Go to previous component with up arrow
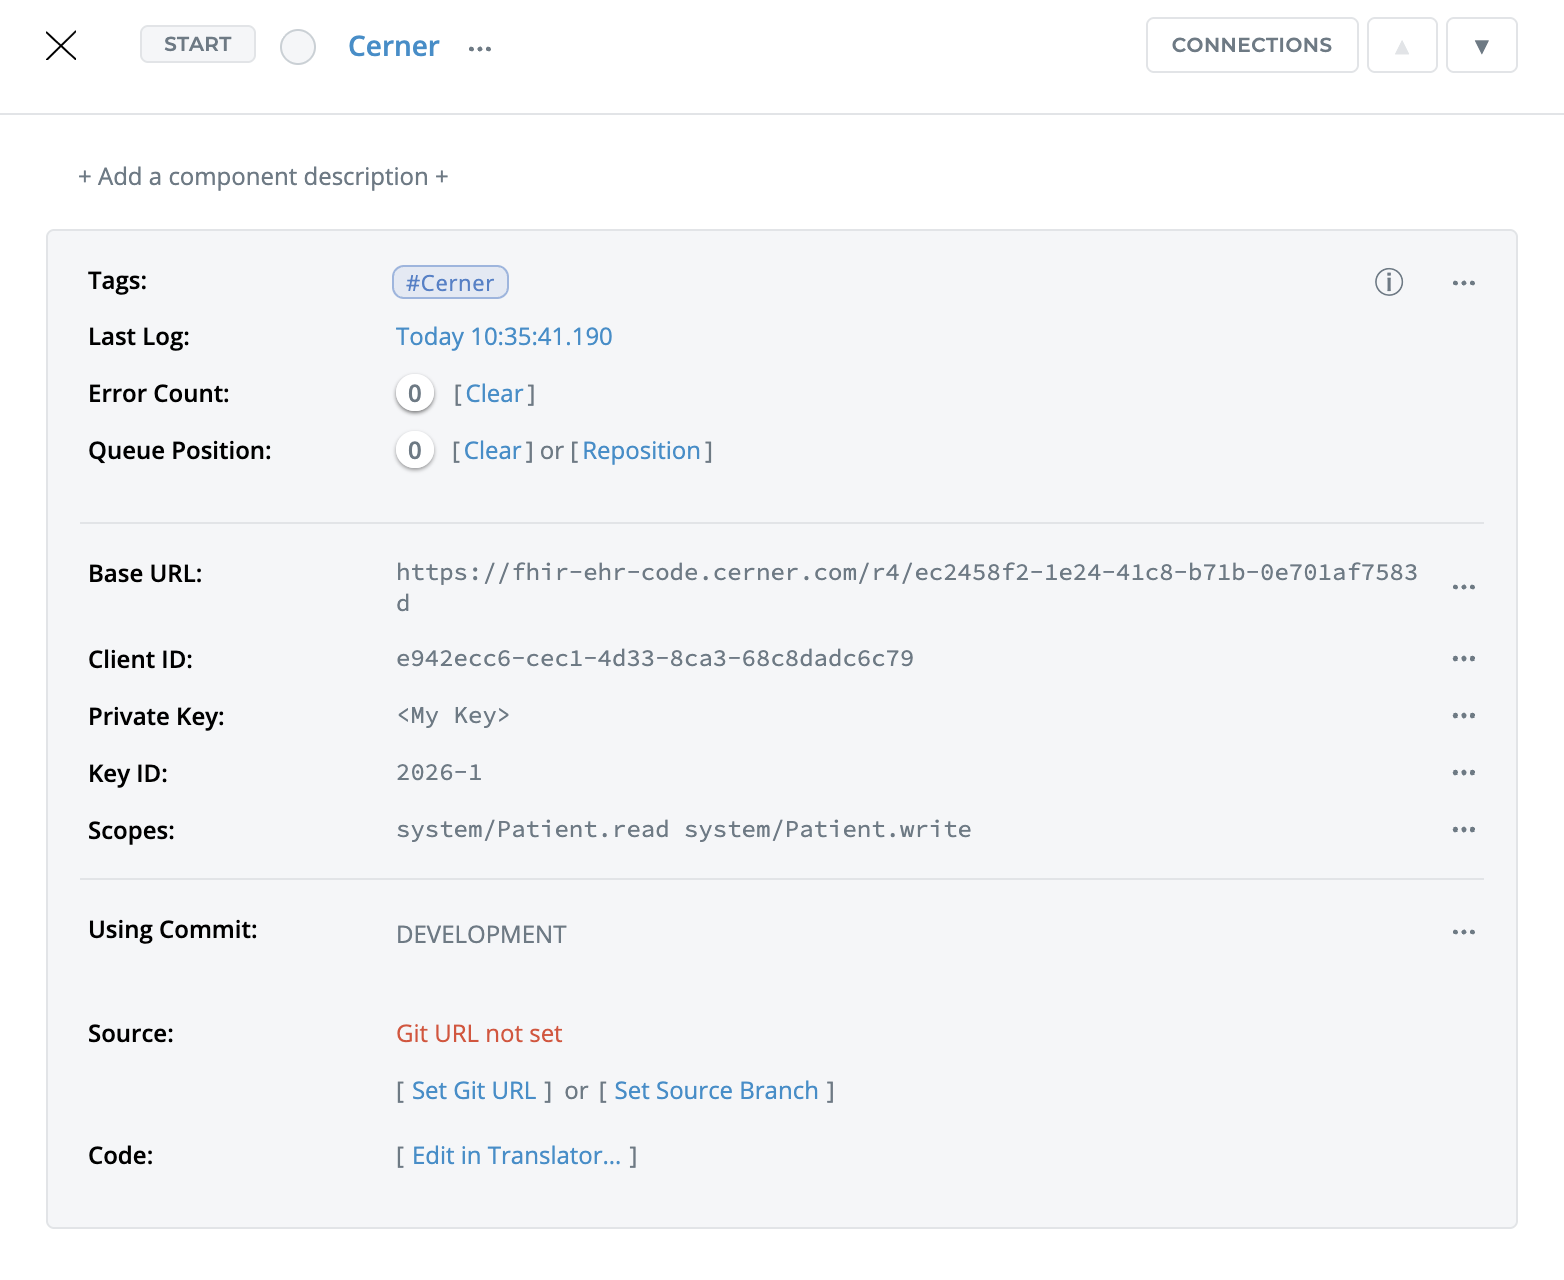1564x1280 pixels. click(x=1401, y=46)
